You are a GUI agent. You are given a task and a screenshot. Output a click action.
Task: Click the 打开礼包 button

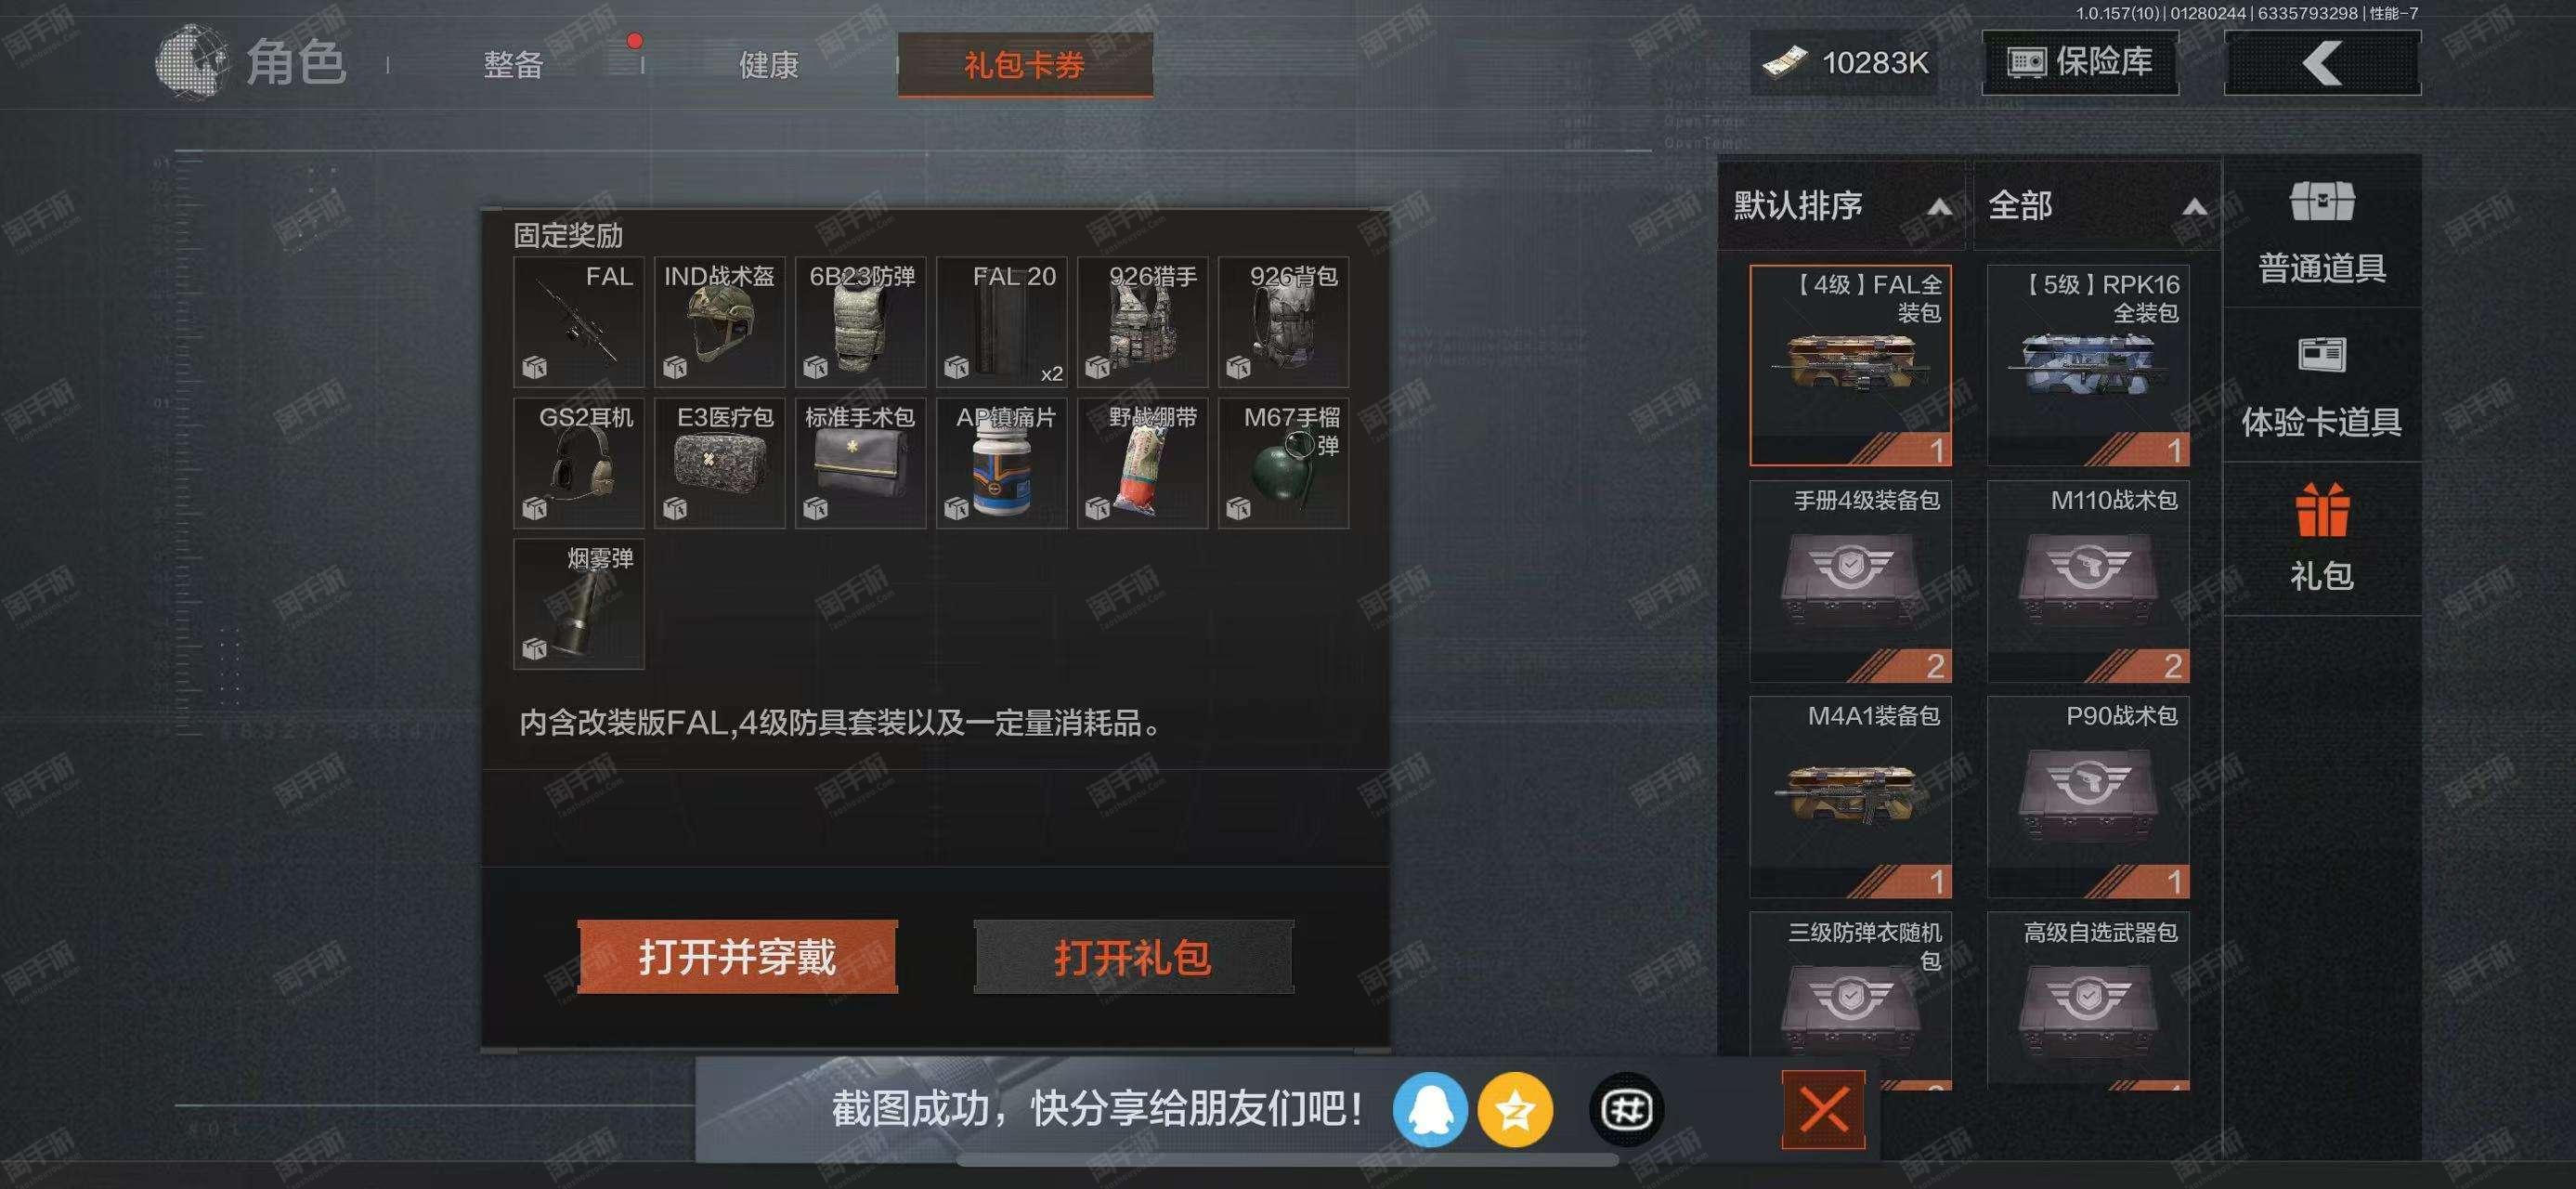[1133, 957]
